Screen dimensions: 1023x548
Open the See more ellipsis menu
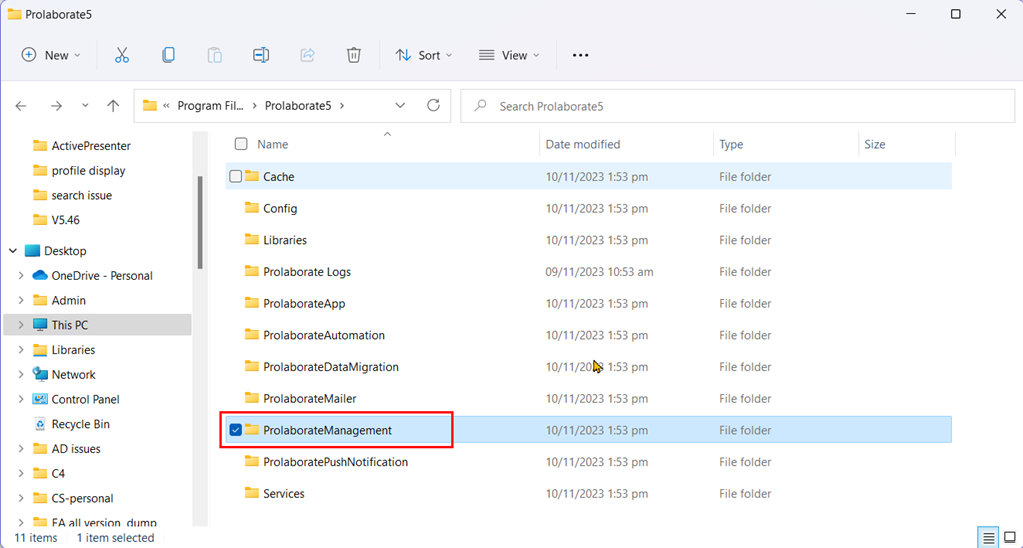tap(581, 55)
